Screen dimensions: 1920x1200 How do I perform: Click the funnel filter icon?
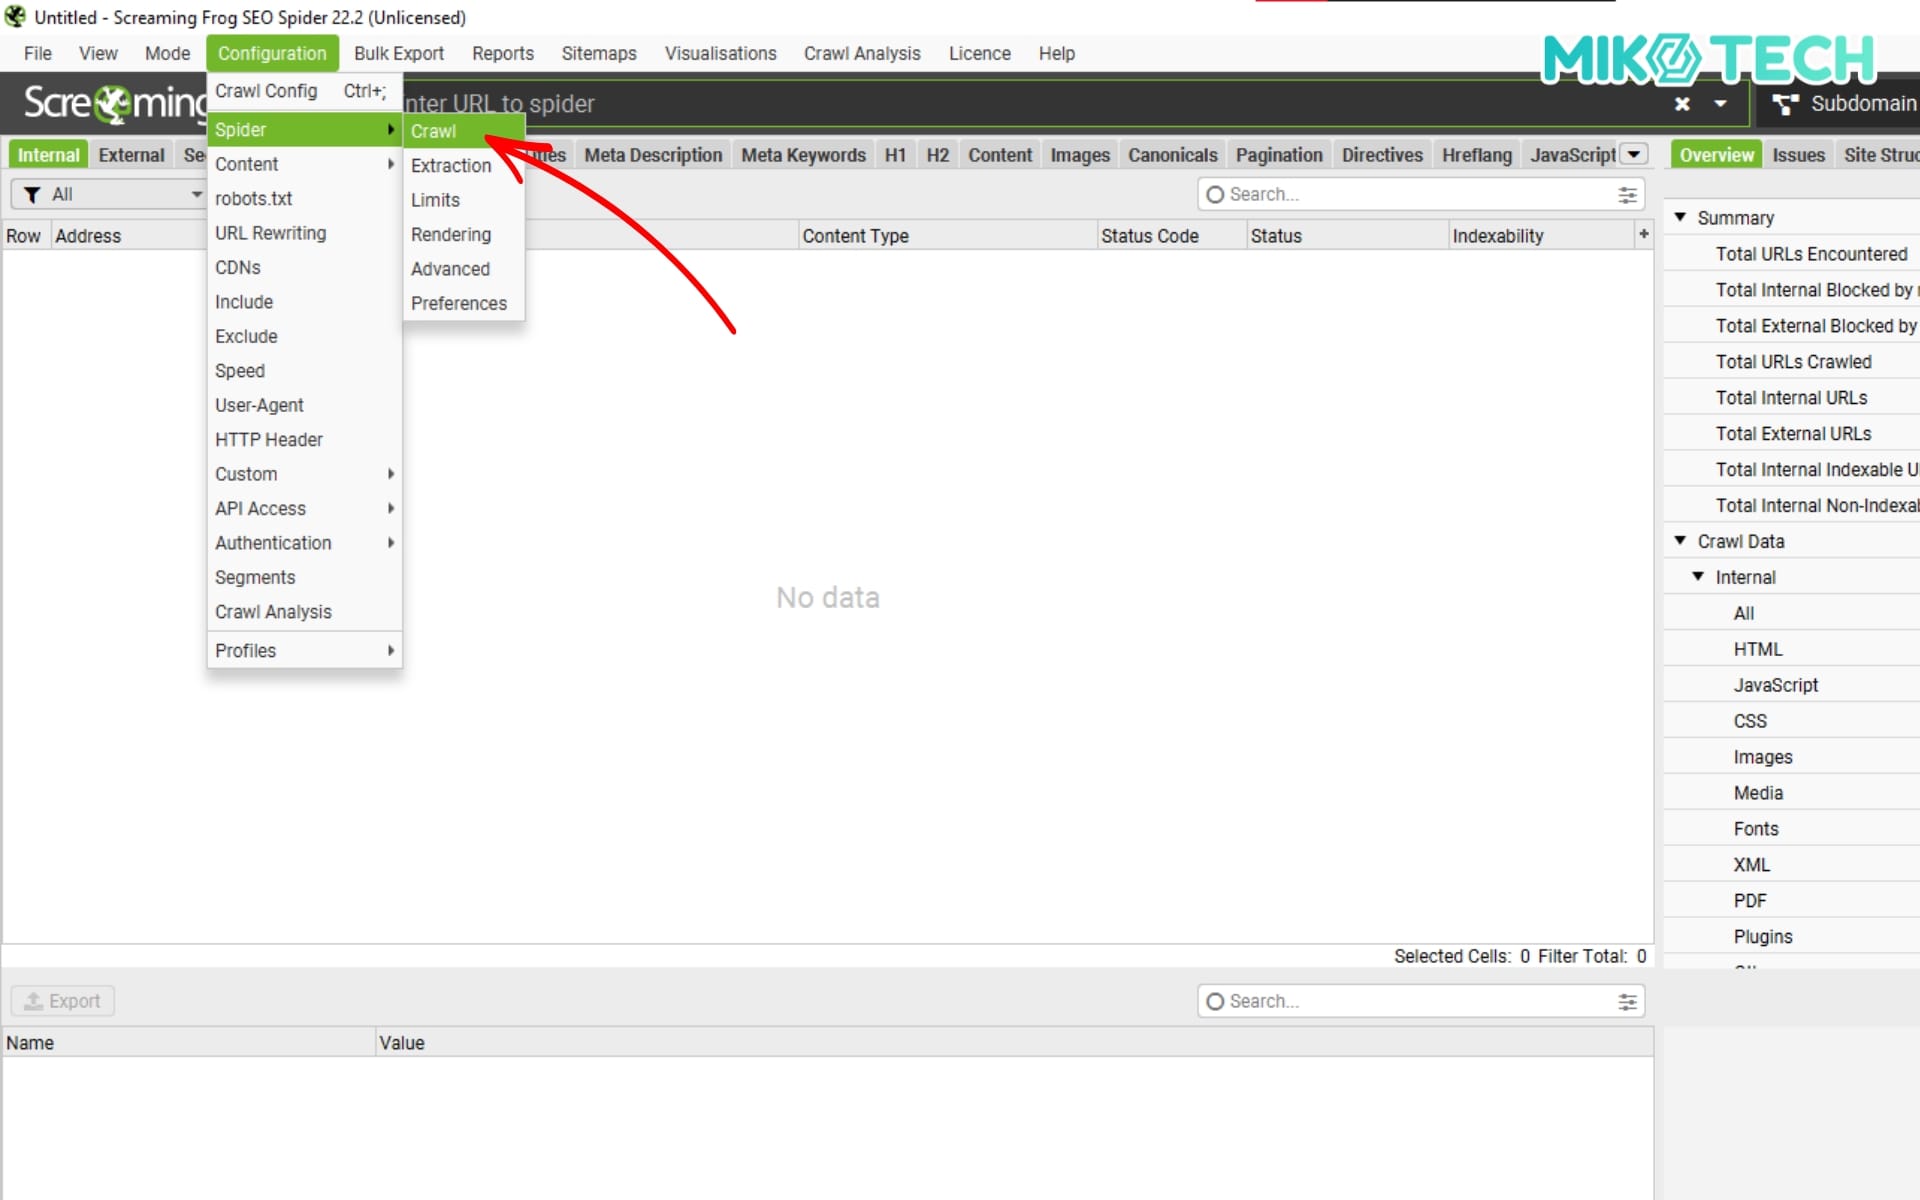(x=32, y=195)
